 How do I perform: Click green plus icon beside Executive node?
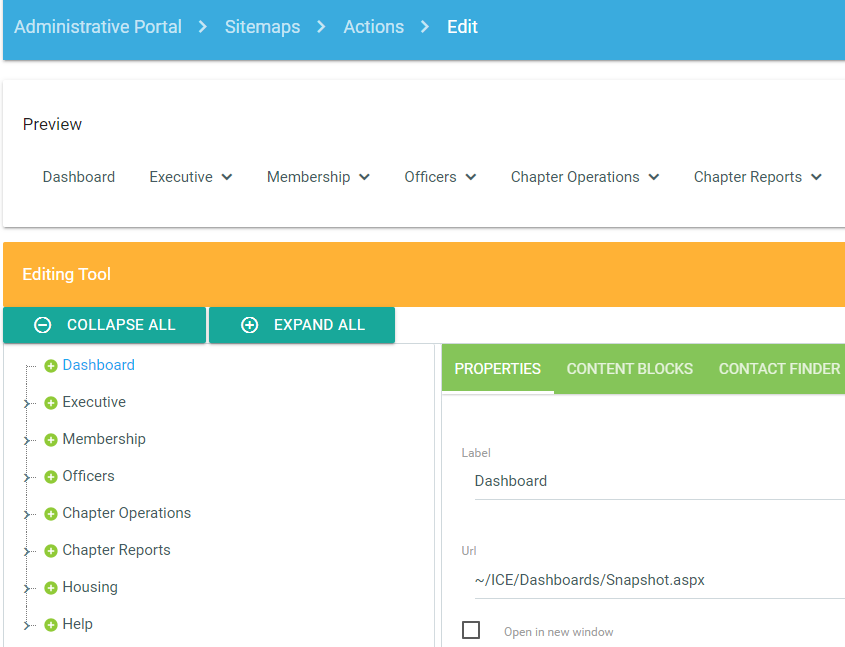51,403
